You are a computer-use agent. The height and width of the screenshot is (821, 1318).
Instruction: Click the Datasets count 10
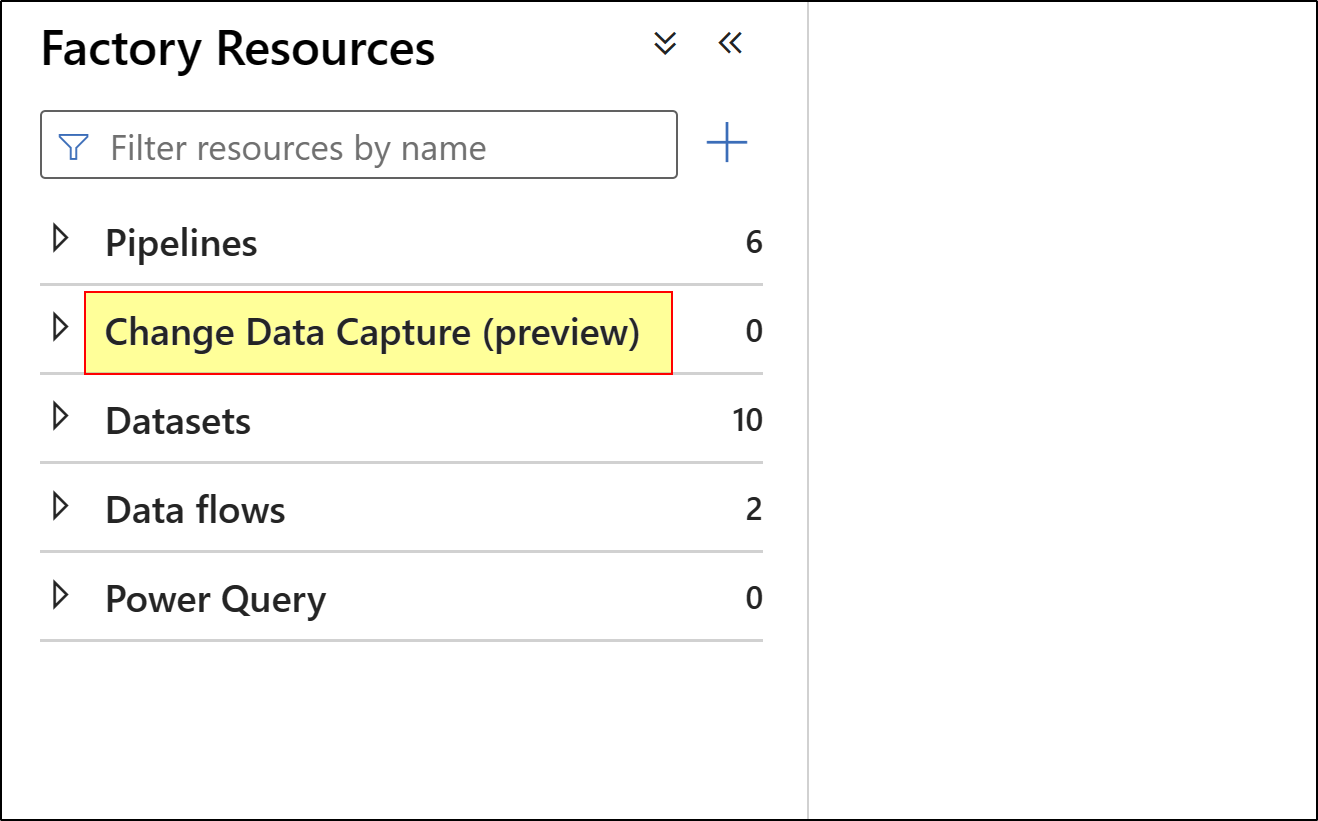tap(747, 420)
